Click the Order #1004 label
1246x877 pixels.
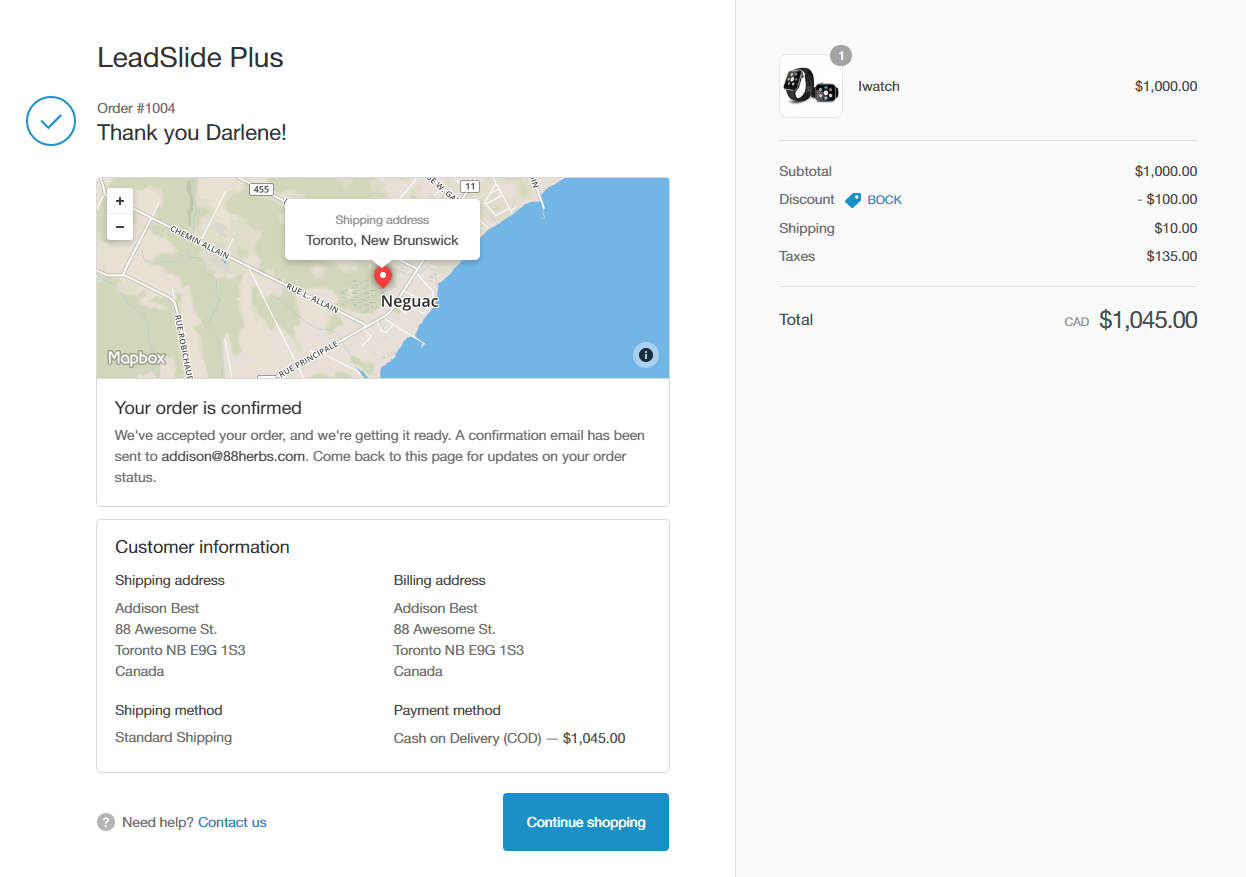[136, 108]
